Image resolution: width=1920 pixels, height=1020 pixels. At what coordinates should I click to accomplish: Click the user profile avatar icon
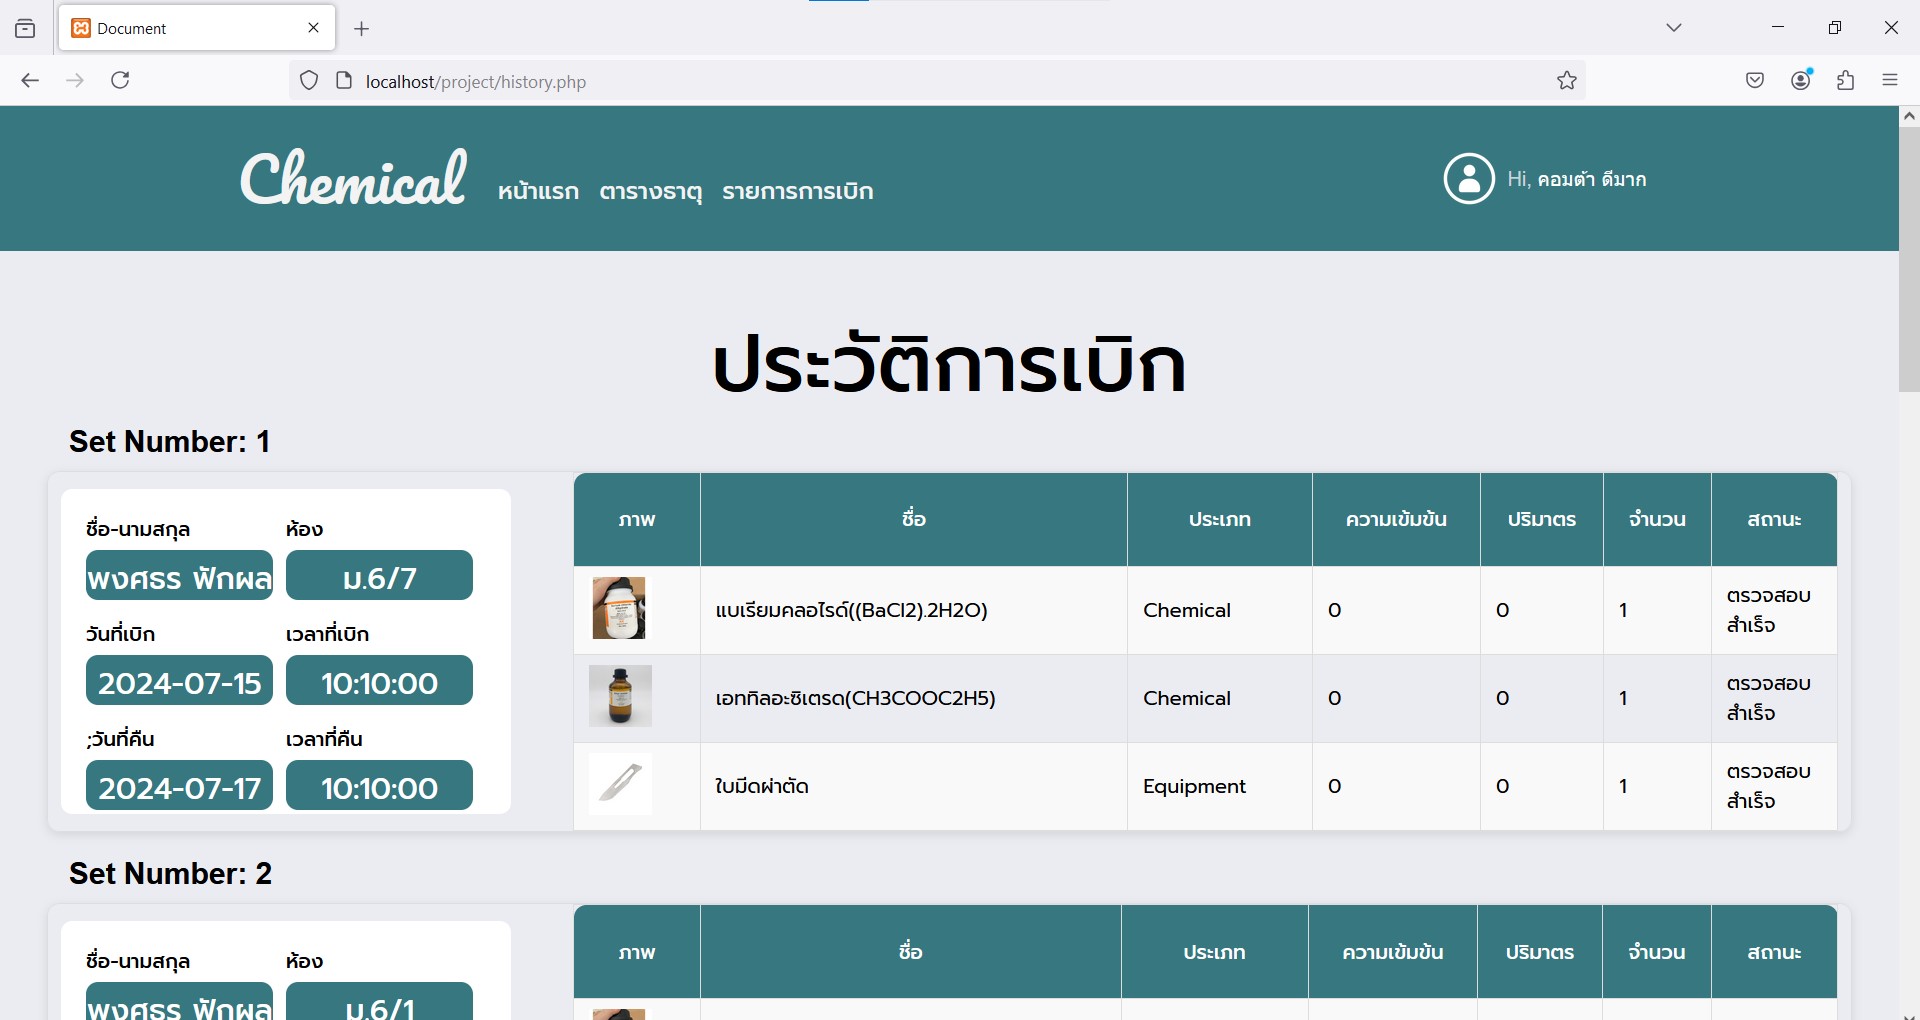click(1469, 179)
